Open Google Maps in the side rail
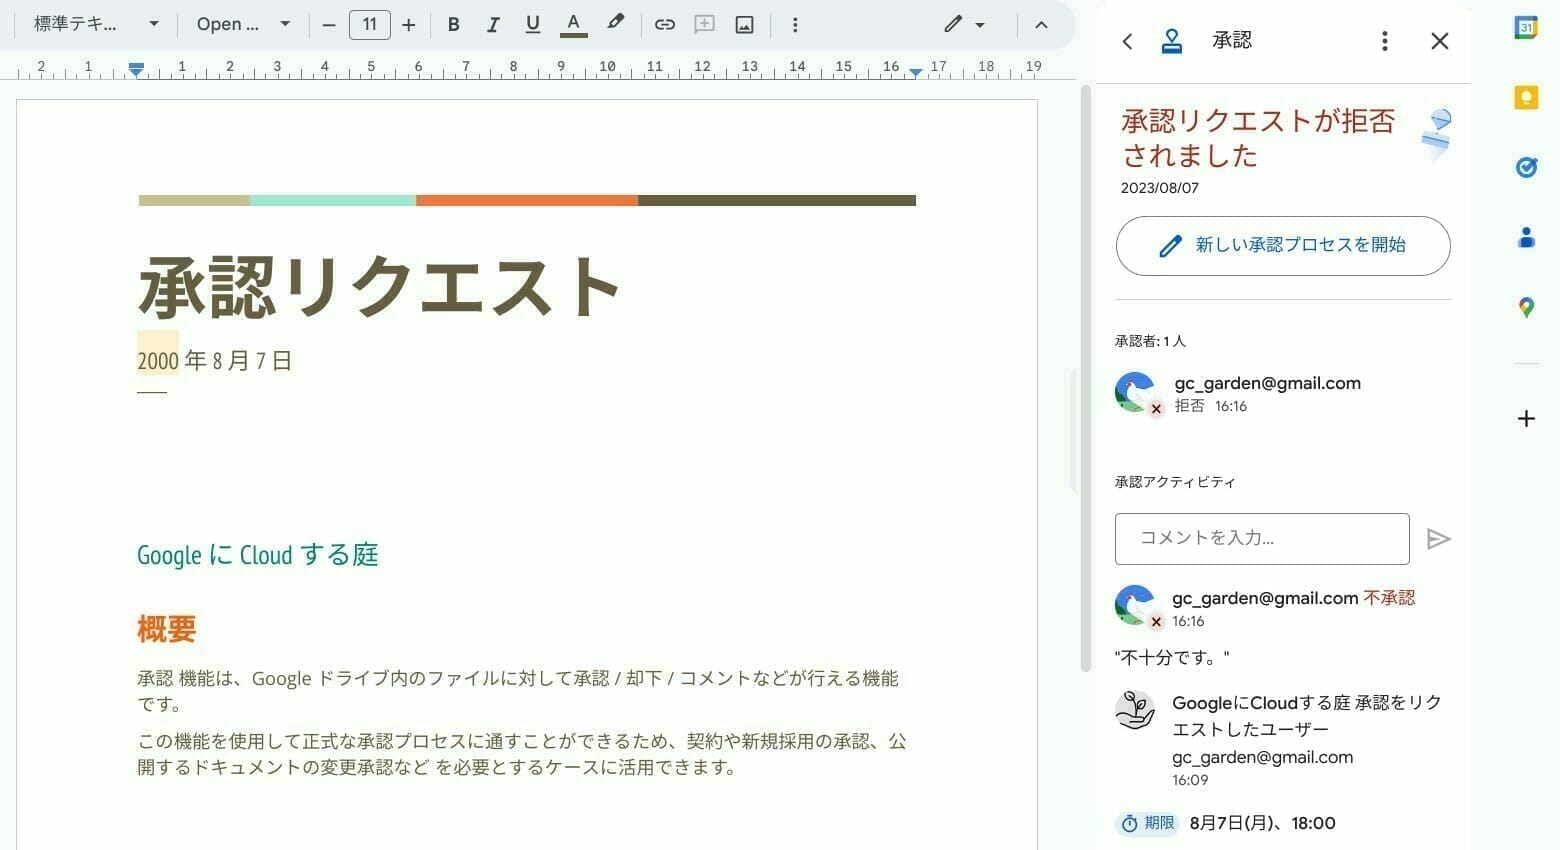1560x850 pixels. pyautogui.click(x=1526, y=307)
